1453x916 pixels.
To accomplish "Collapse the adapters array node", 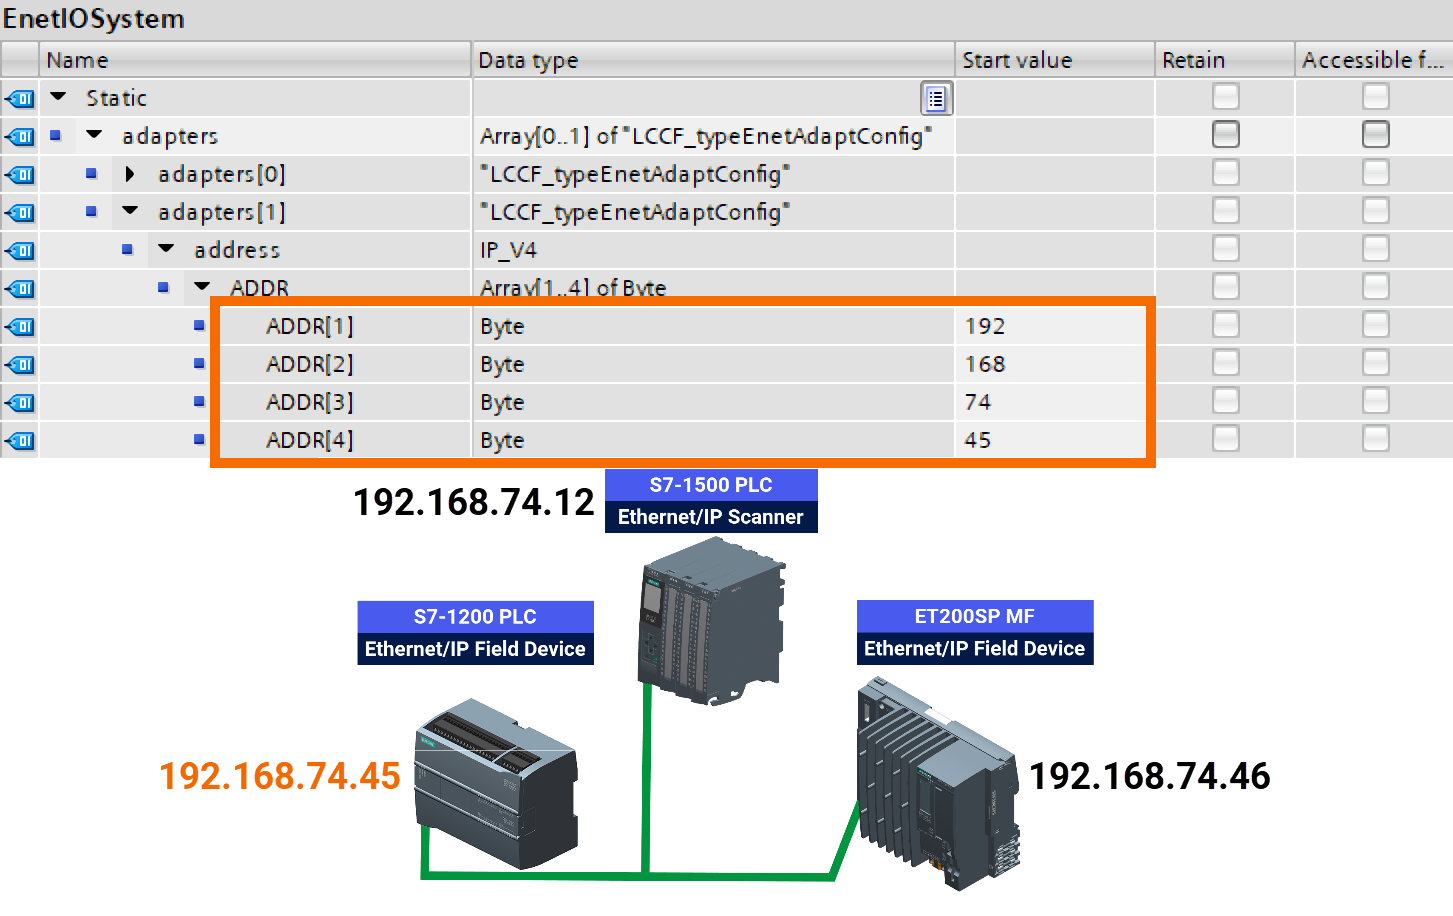I will (x=94, y=135).
